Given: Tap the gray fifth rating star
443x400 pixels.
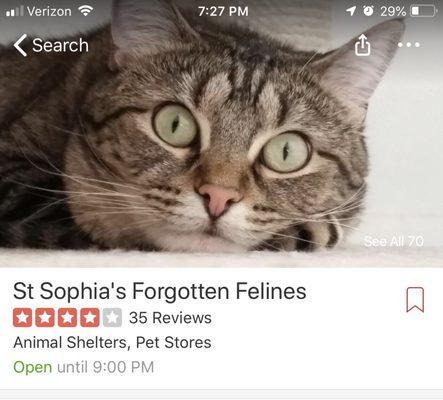Looking at the screenshot, I should click(112, 318).
